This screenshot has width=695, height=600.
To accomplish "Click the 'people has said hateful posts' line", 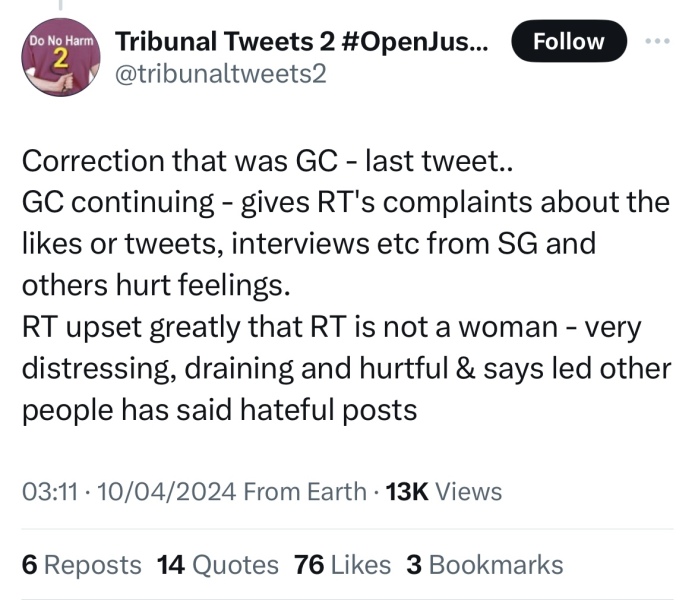I will coord(219,410).
